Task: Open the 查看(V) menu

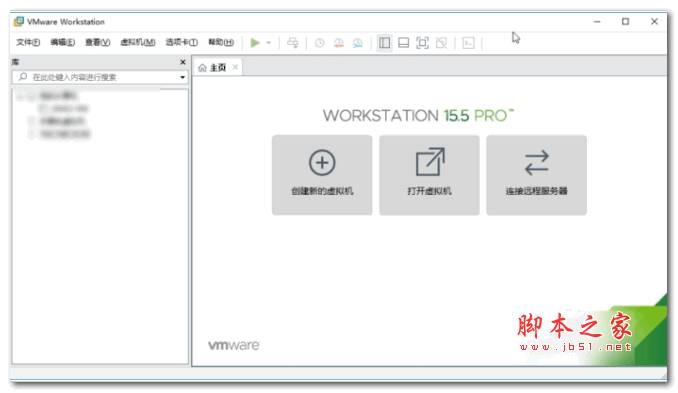Action: pos(97,42)
